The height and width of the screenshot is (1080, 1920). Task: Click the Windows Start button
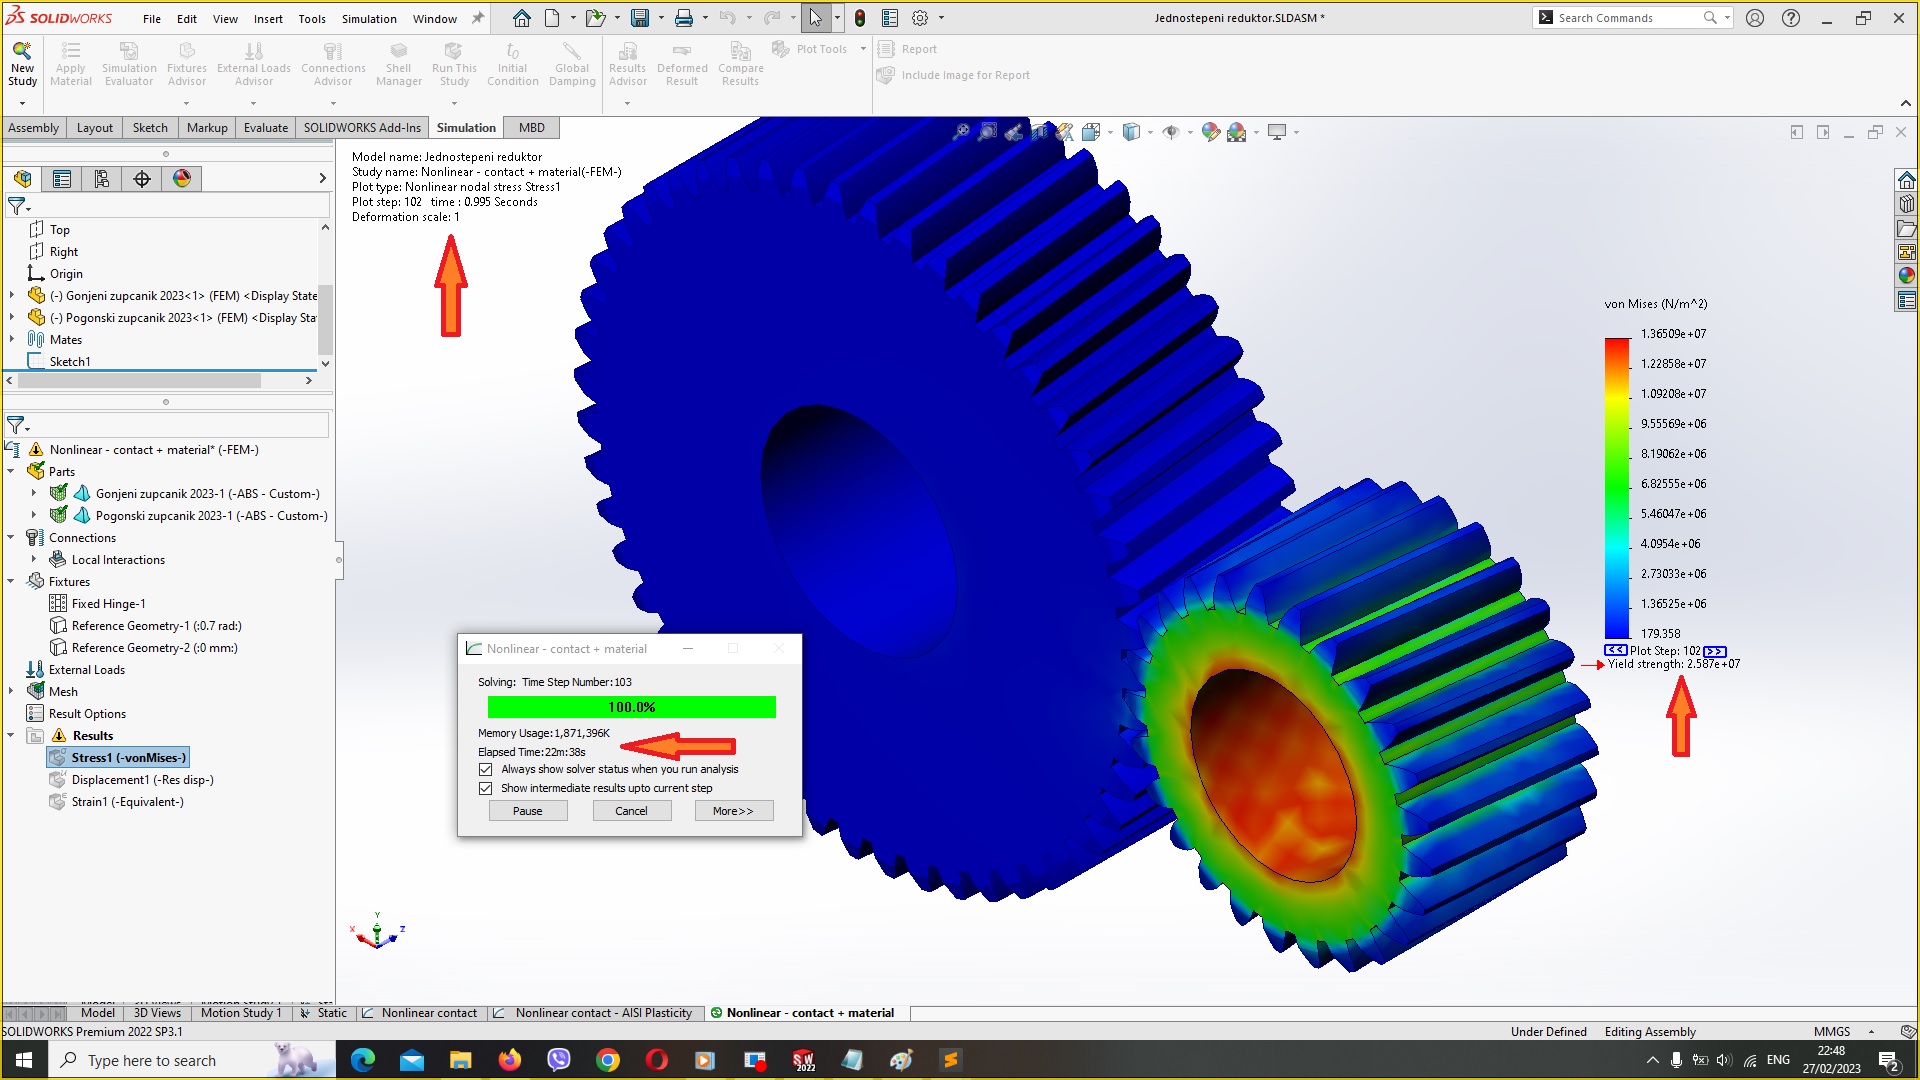pos(24,1060)
